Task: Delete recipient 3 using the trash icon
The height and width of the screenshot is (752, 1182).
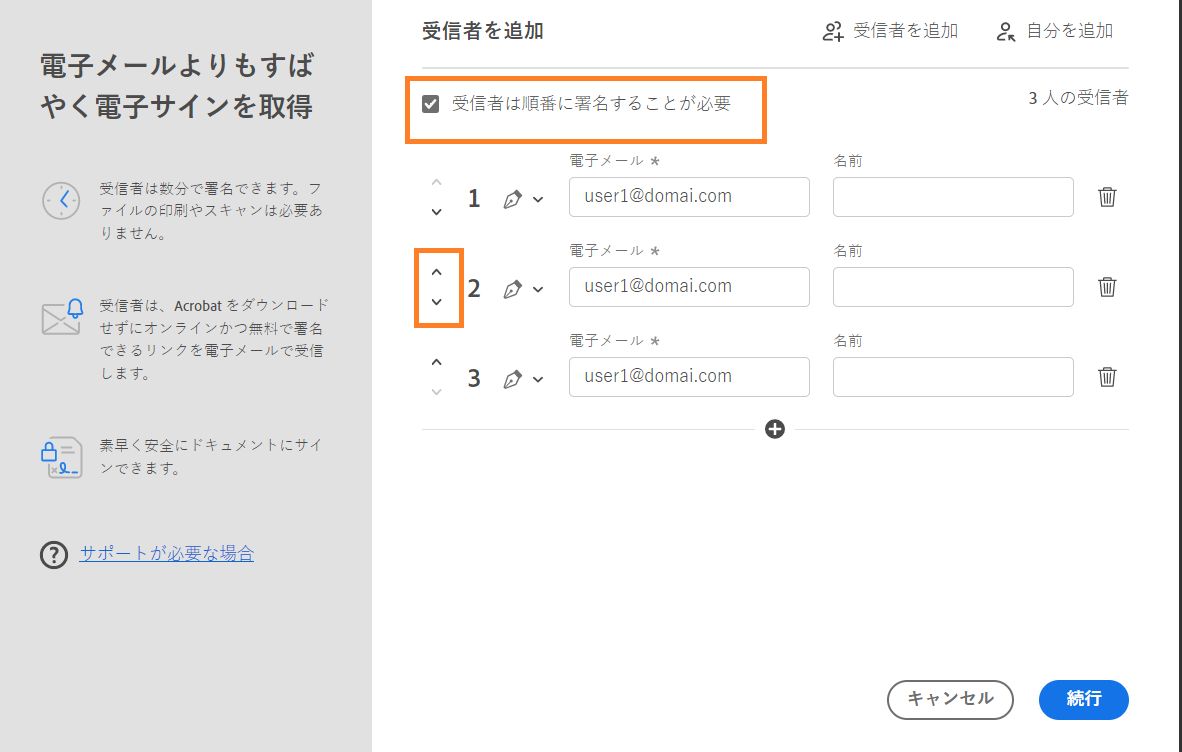Action: 1106,377
